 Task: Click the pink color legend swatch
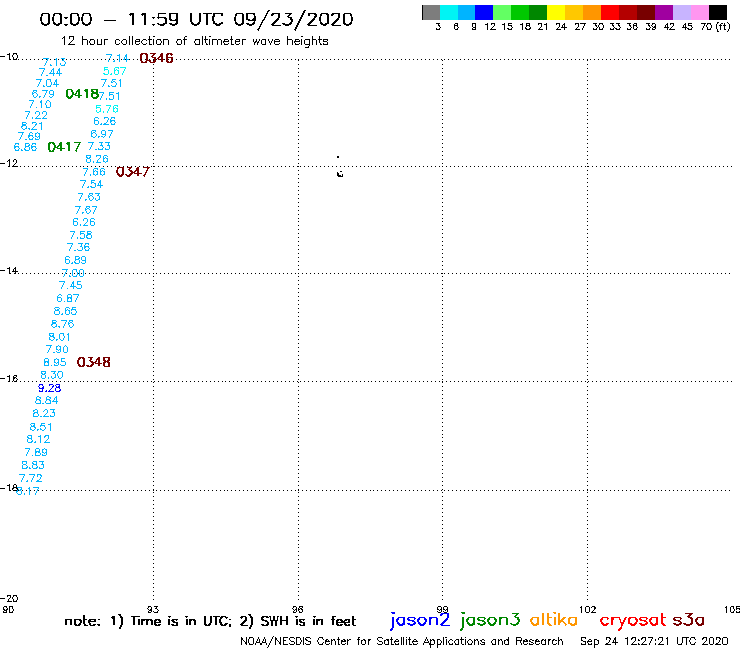click(x=699, y=12)
